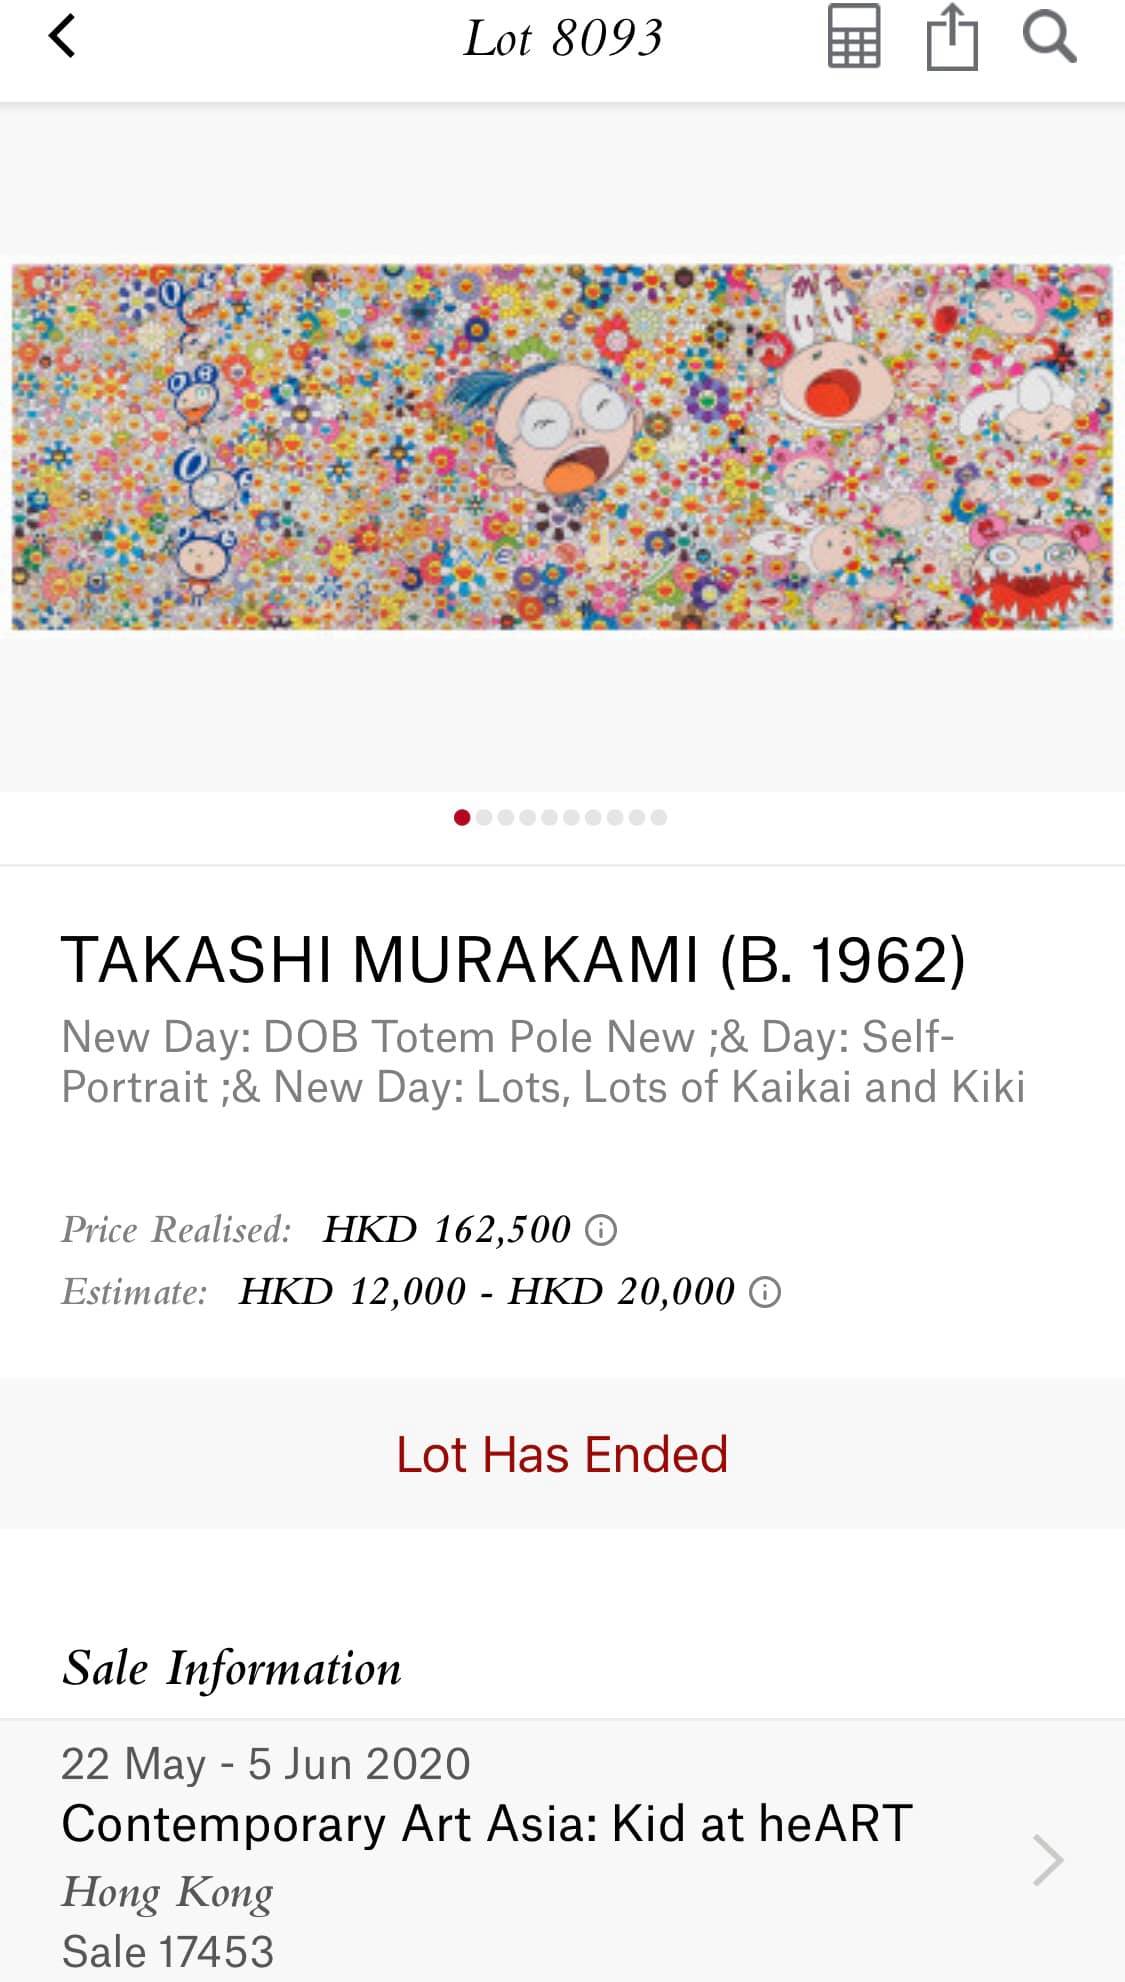Expand the Contemporary Art Asia sale entry
Viewport: 1125px width, 1982px height.
pyautogui.click(x=485, y=1823)
